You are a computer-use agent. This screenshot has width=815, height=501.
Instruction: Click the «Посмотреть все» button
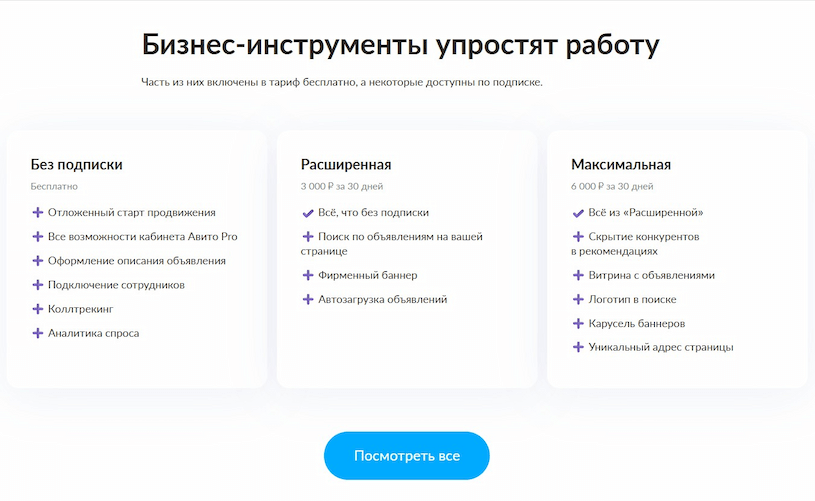[x=406, y=456]
